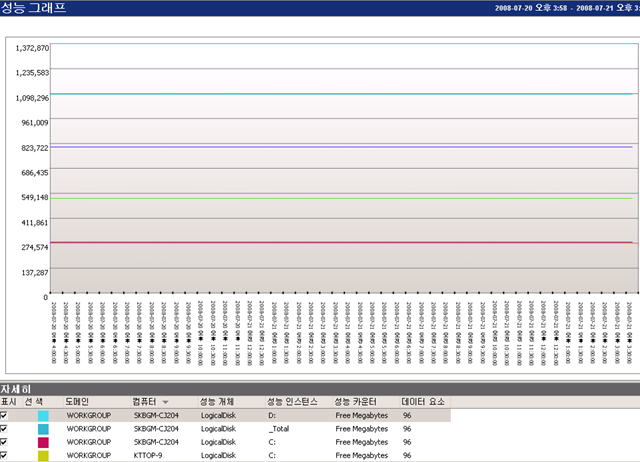Viewport: 640px width, 462px height.
Task: Select the D: instance cell
Action: [272, 415]
